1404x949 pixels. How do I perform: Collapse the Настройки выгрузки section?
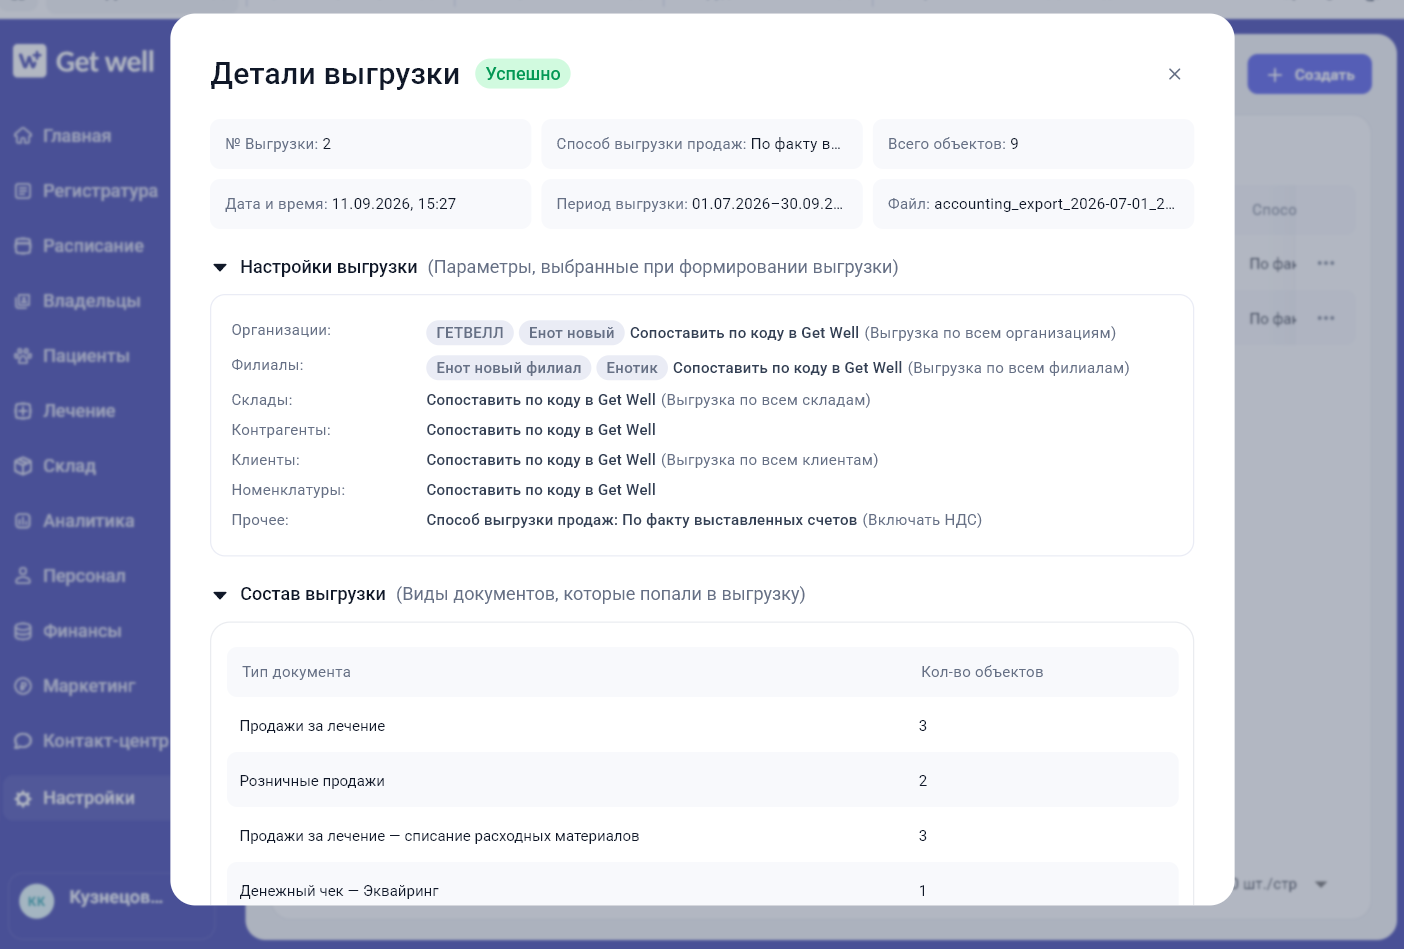[220, 268]
